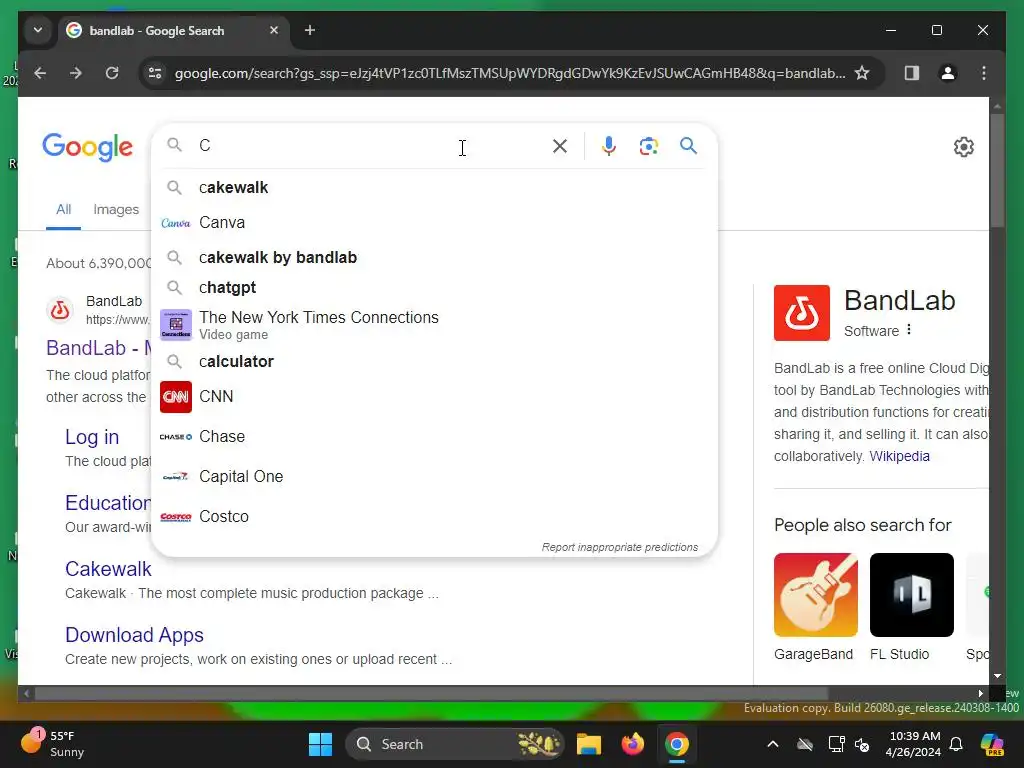1024x768 pixels.
Task: Open the Chrome profile avatar icon
Action: [948, 72]
